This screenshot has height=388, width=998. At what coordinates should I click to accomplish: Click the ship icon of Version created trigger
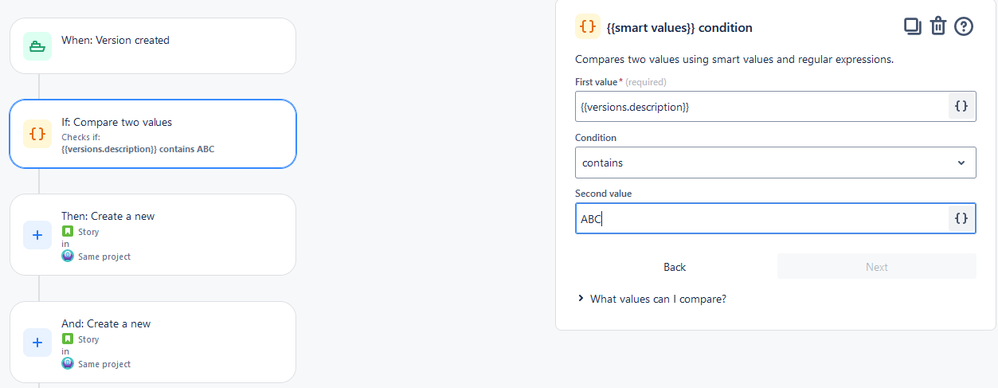click(x=38, y=46)
